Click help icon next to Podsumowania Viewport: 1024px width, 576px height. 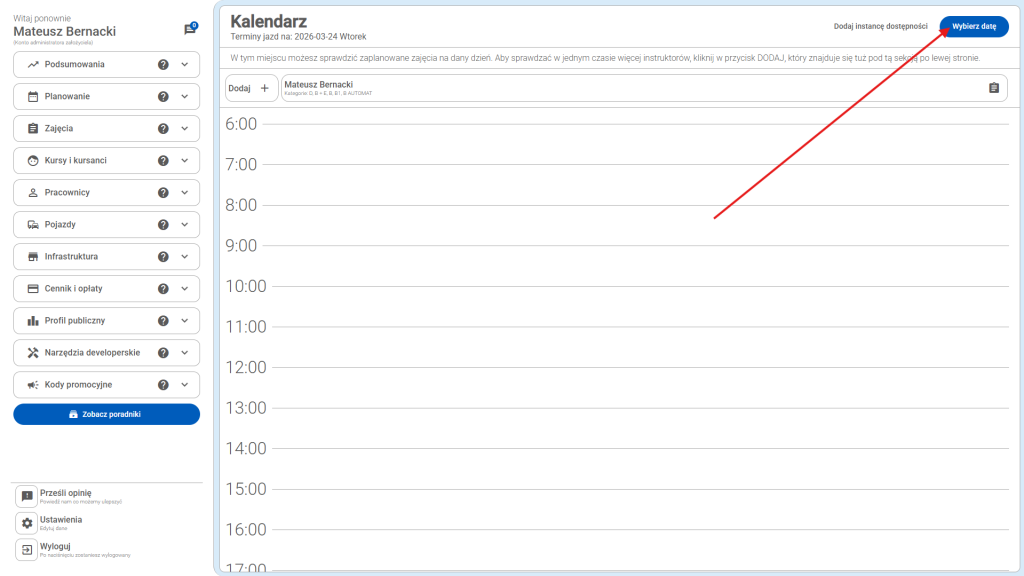tap(163, 65)
